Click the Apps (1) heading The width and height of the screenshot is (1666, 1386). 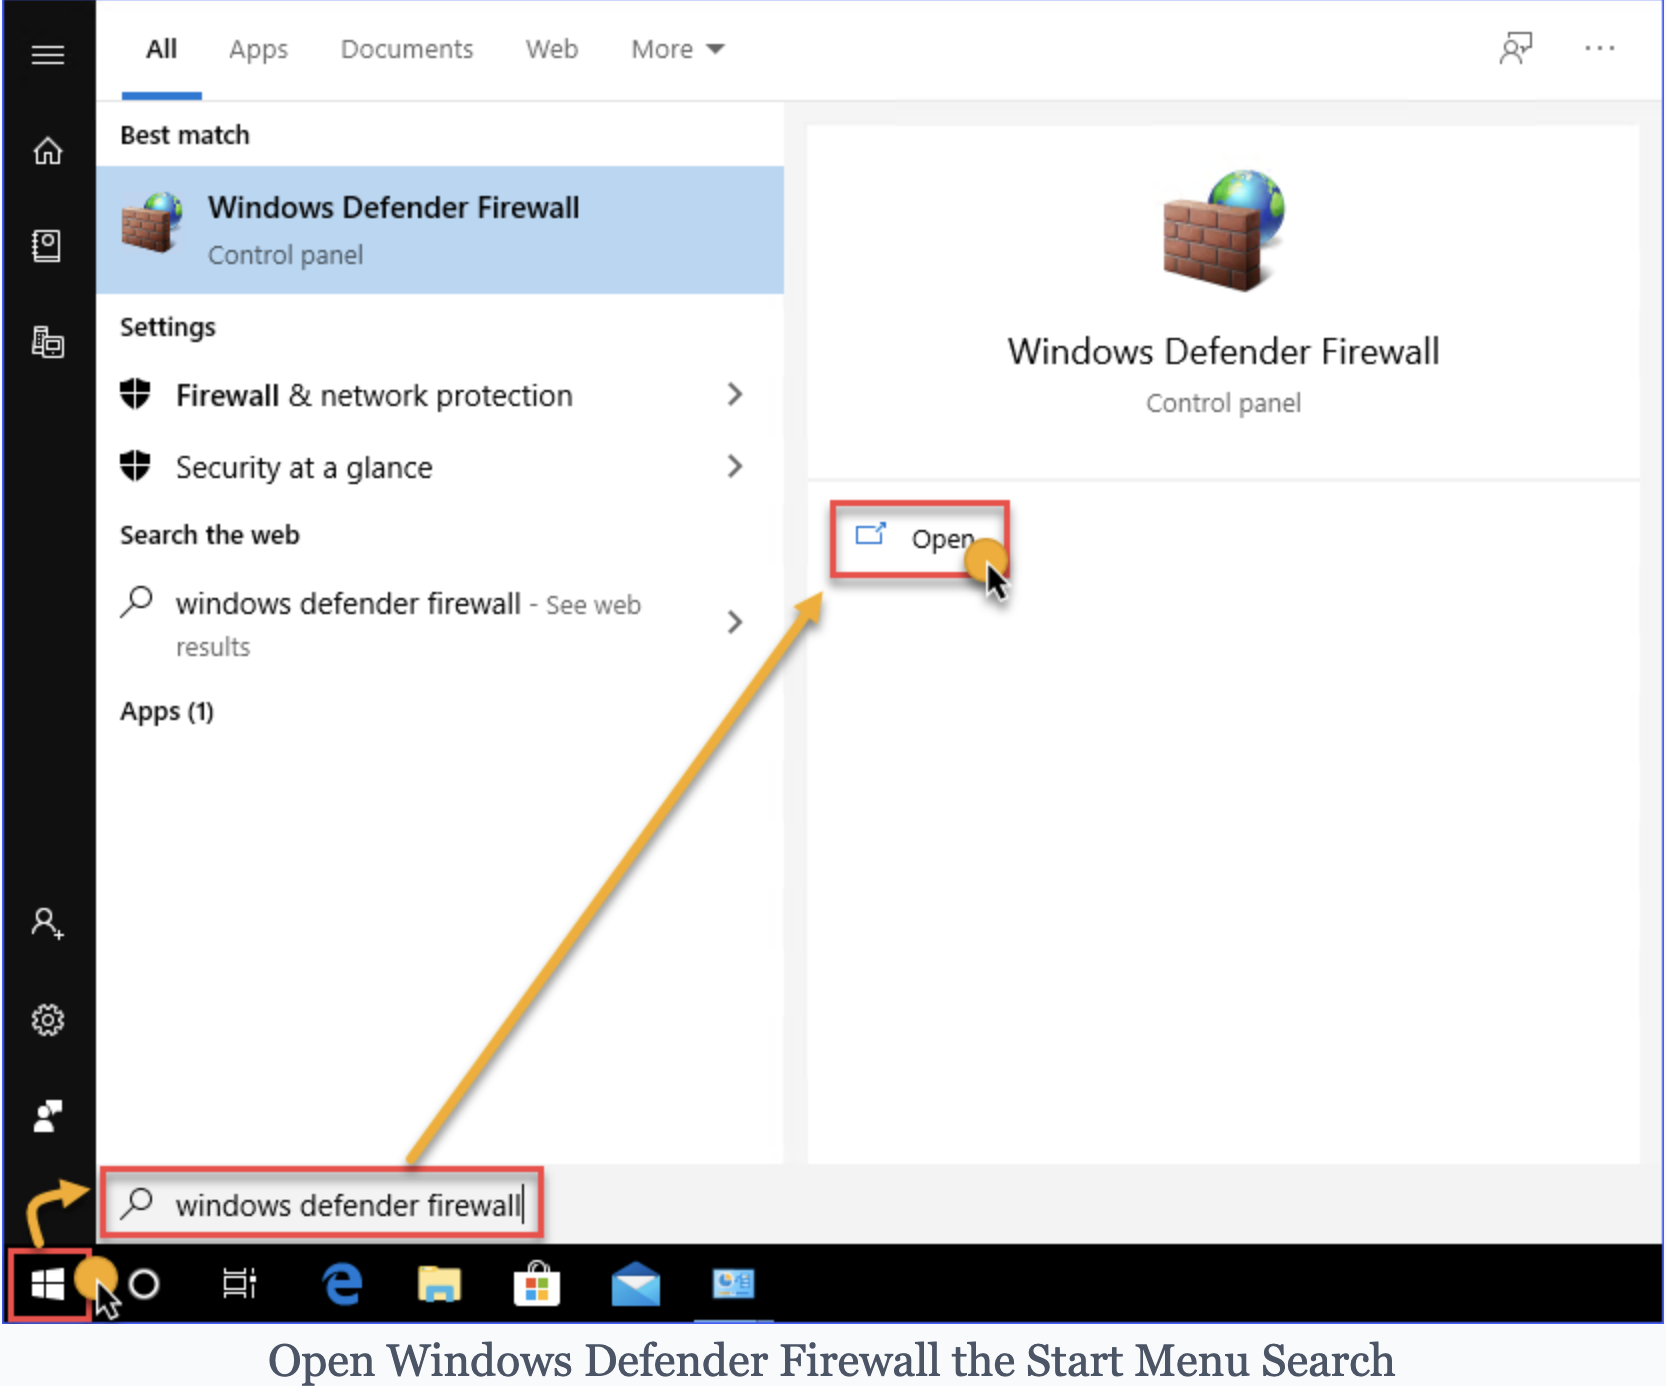167,712
